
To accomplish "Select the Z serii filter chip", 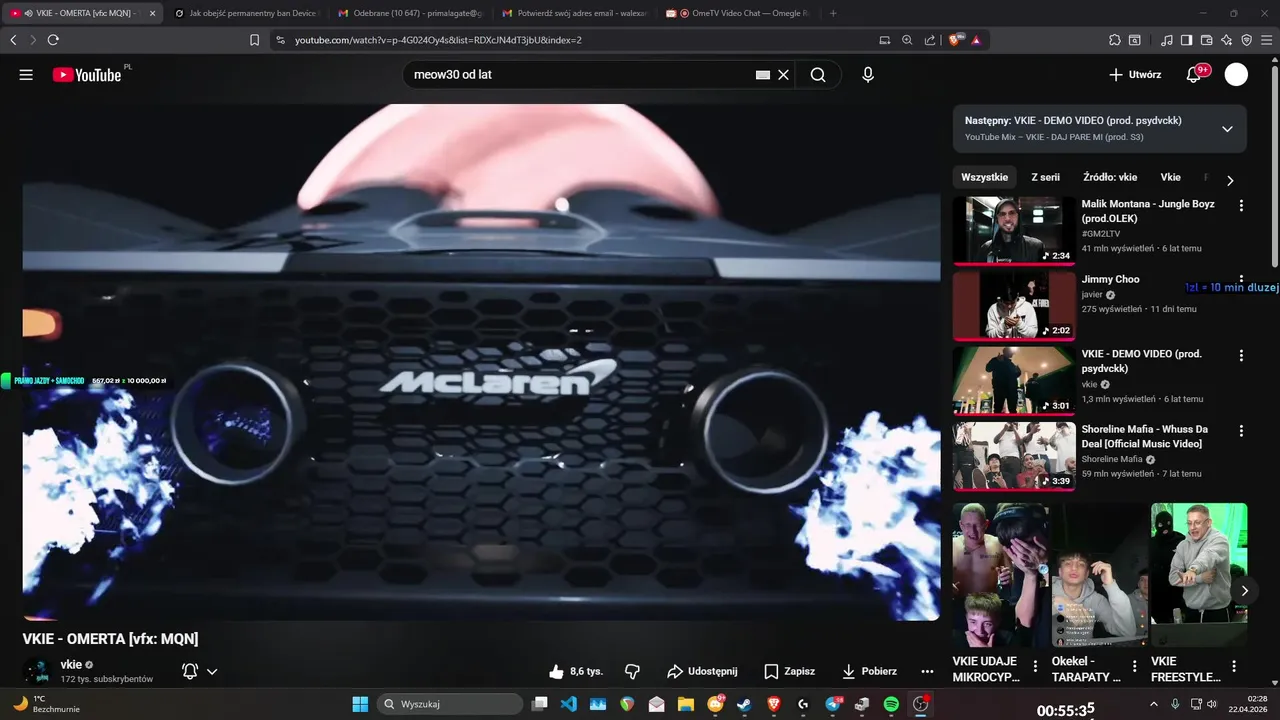I will point(1045,177).
